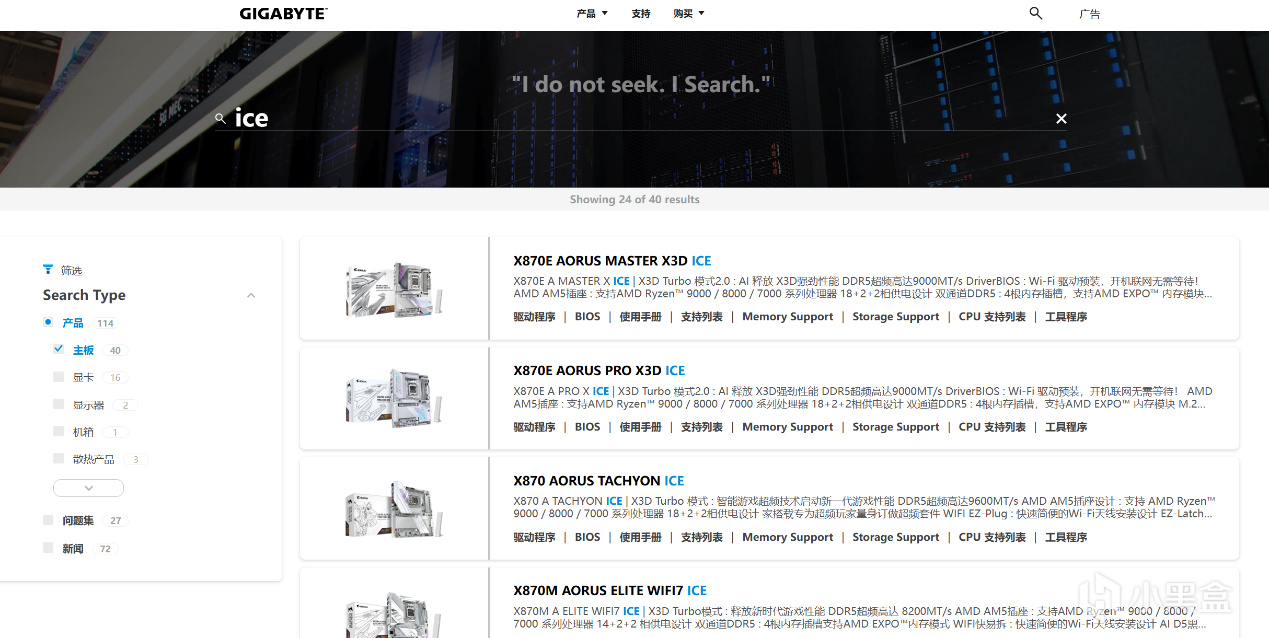Check the 显卡 filter checkbox
The width and height of the screenshot is (1269, 638).
coord(58,377)
